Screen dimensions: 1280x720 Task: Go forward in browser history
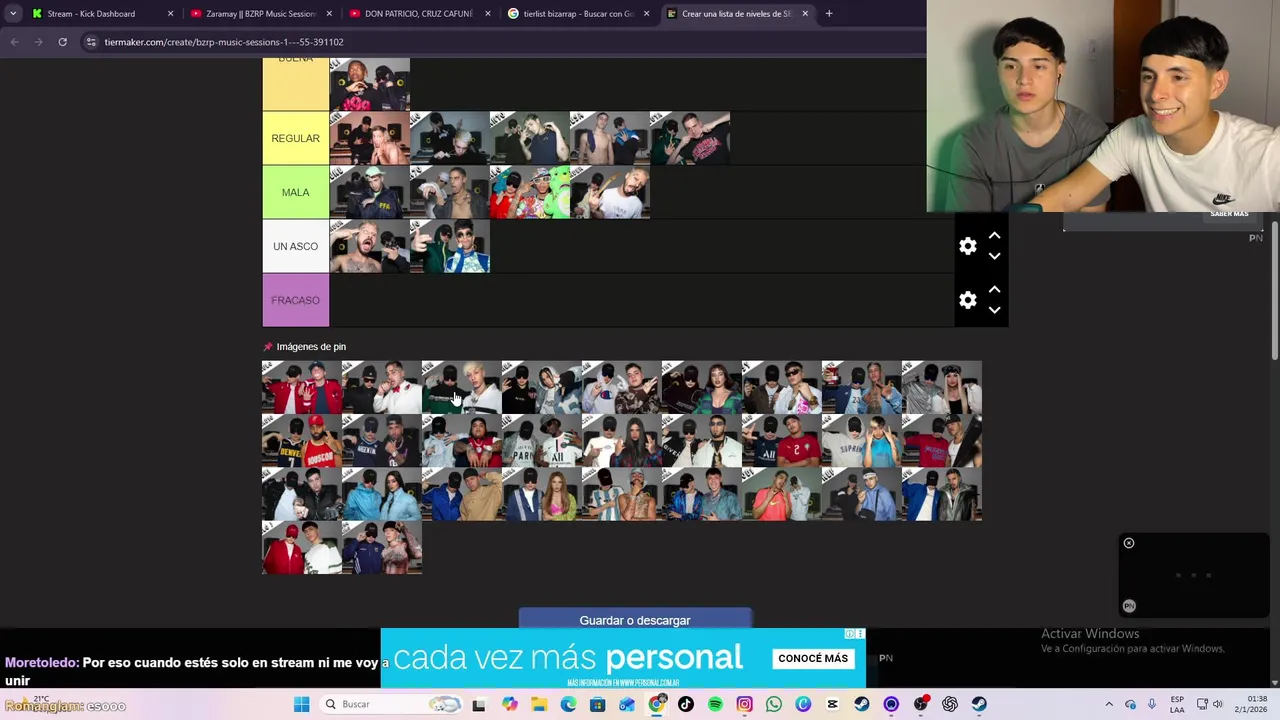38,42
